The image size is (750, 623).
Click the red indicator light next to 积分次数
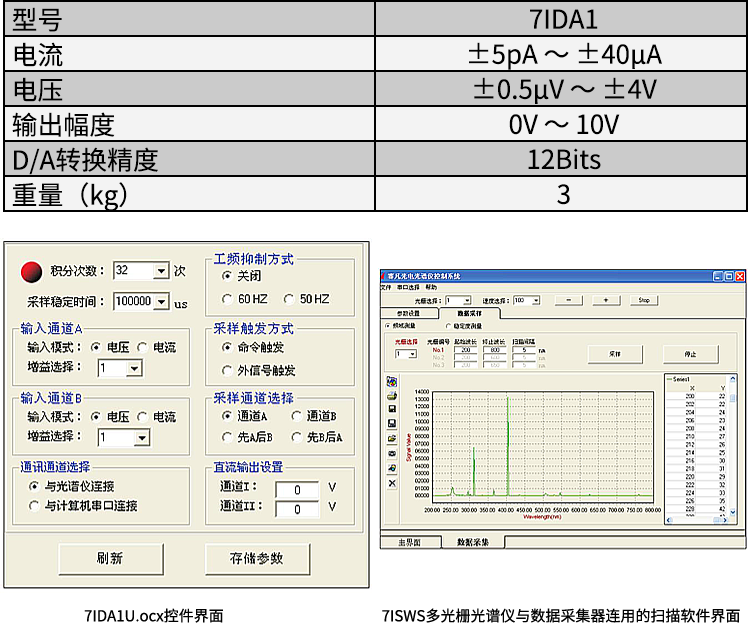32,271
